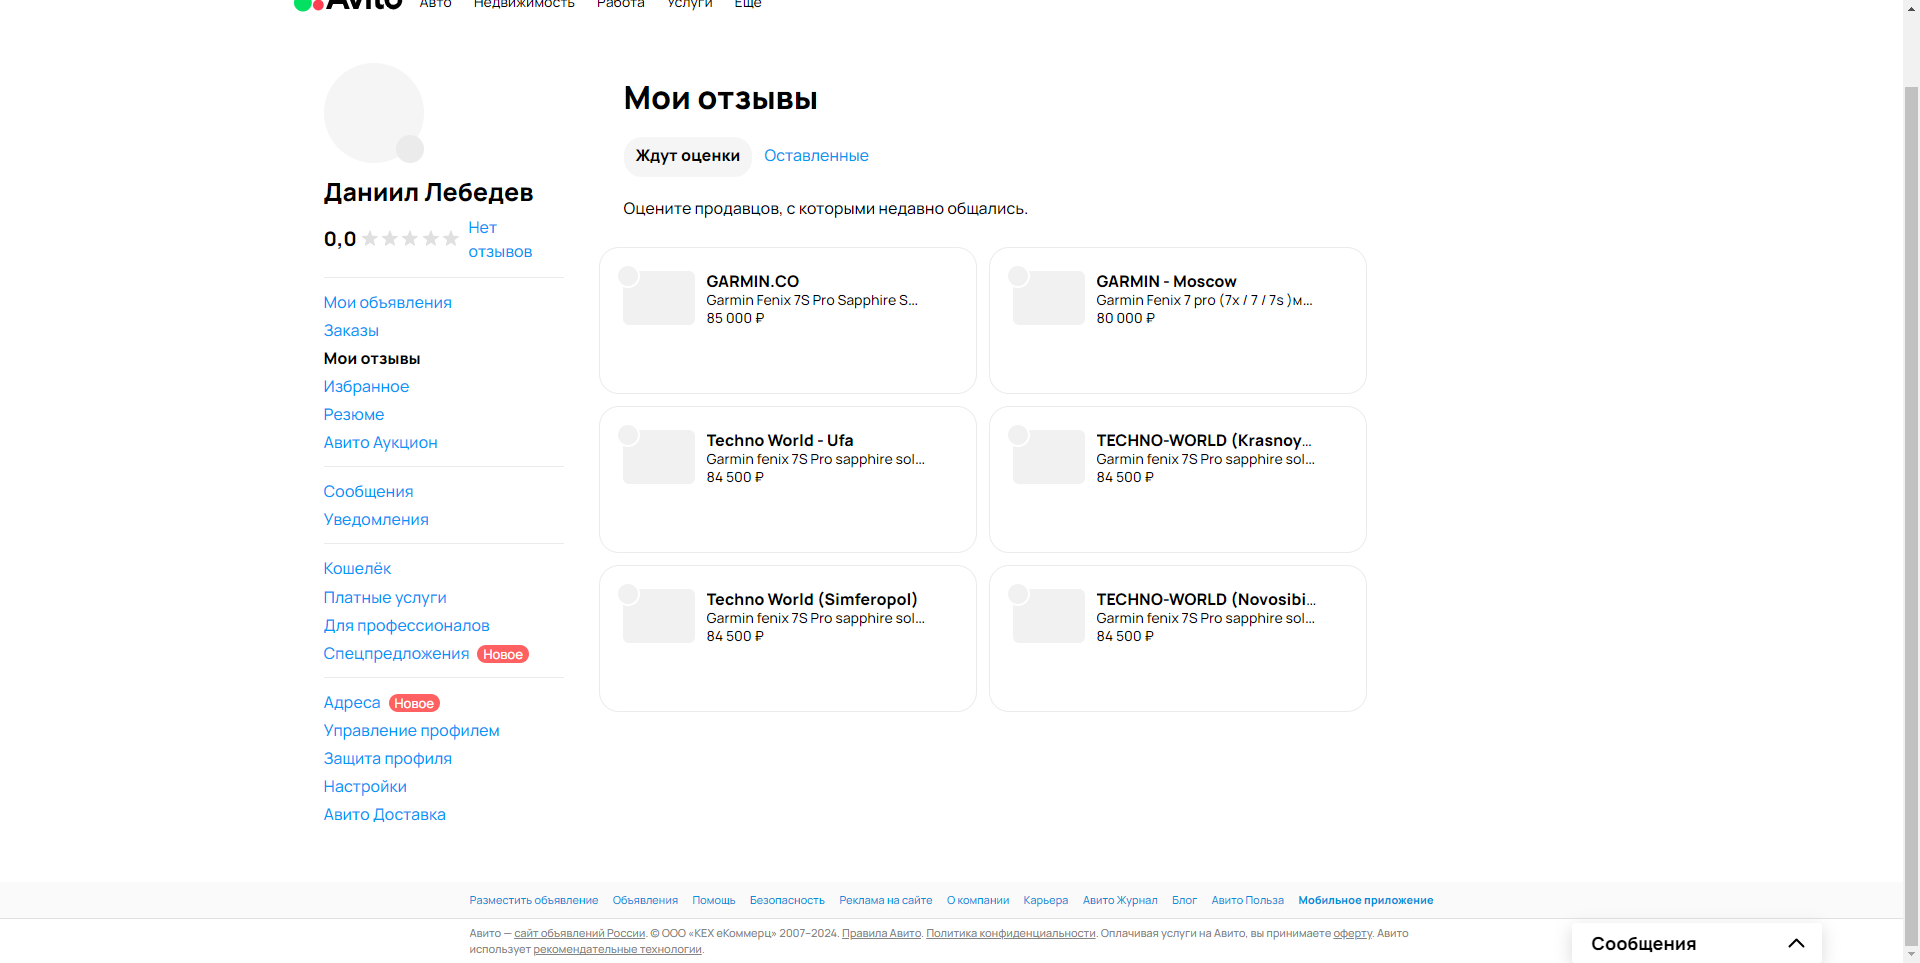Click footer link Карьера

point(1046,901)
